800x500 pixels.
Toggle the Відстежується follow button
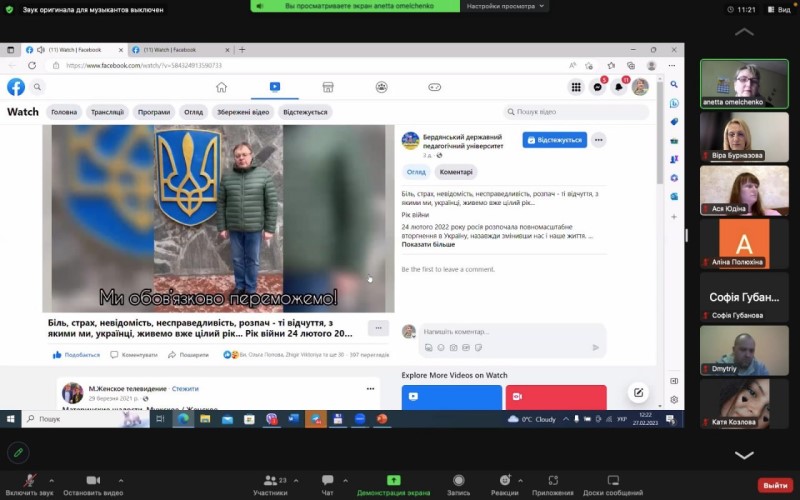pyautogui.click(x=555, y=140)
